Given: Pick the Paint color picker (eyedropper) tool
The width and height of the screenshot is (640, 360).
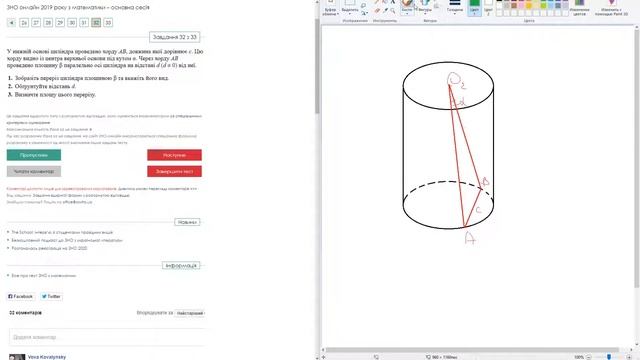Looking at the screenshot, I should pos(385,11).
